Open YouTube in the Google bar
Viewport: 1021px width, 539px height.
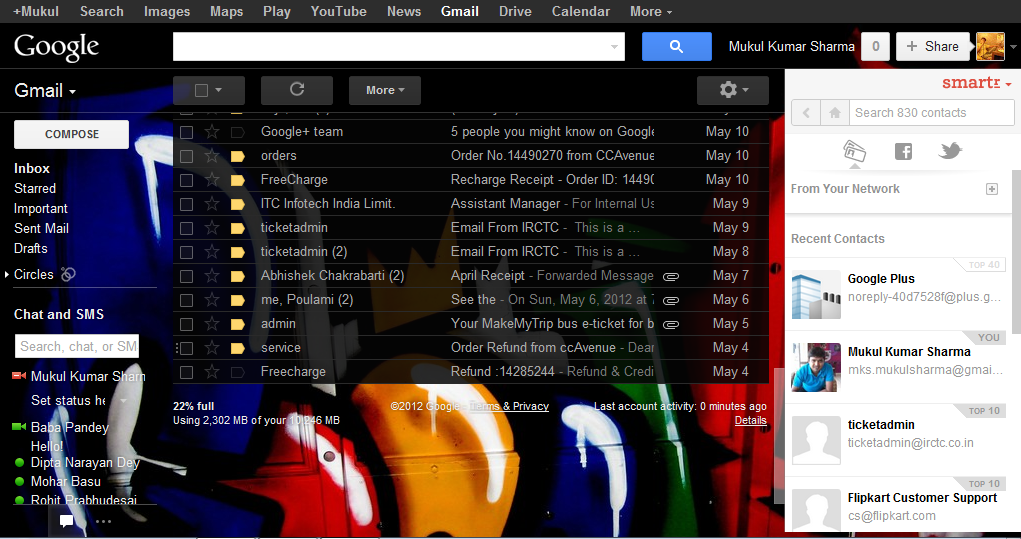click(339, 11)
